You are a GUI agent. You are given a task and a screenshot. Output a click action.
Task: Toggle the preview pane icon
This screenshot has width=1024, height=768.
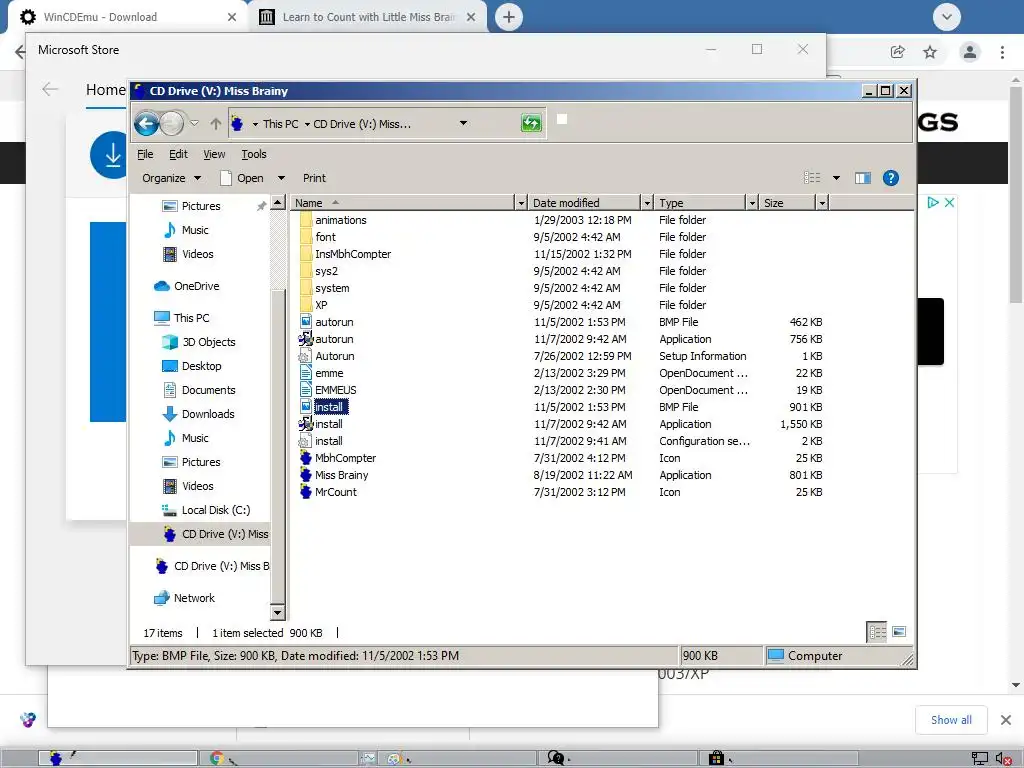point(863,178)
